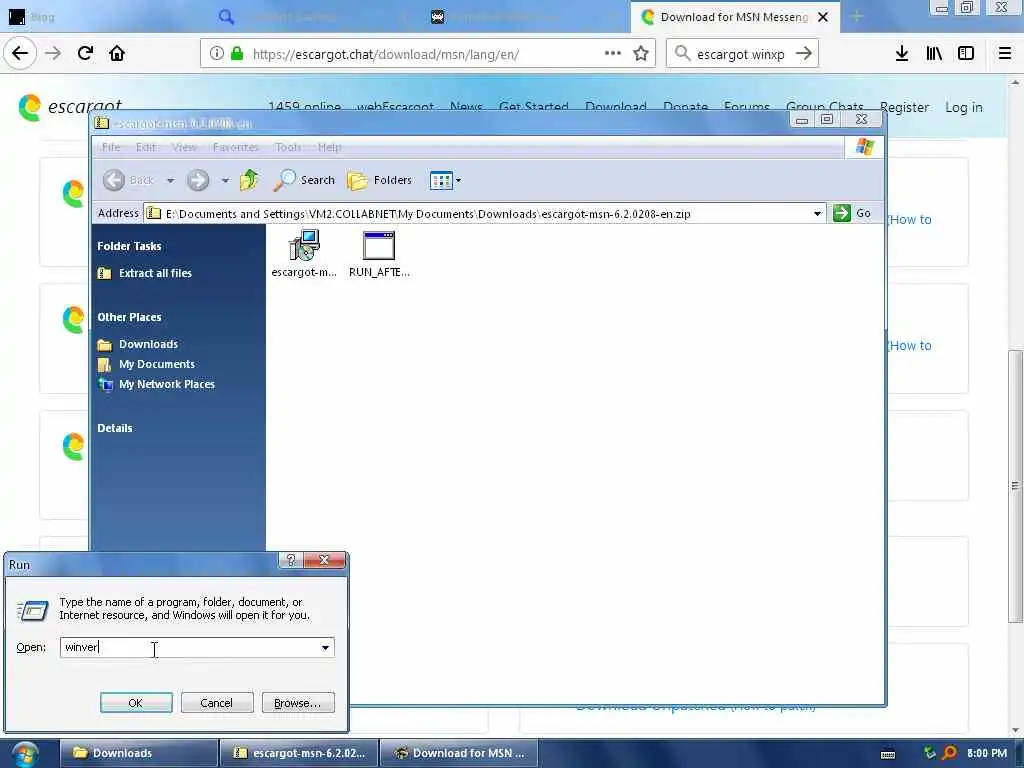The height and width of the screenshot is (768, 1024).
Task: Click Extract all files task
Action: point(155,273)
